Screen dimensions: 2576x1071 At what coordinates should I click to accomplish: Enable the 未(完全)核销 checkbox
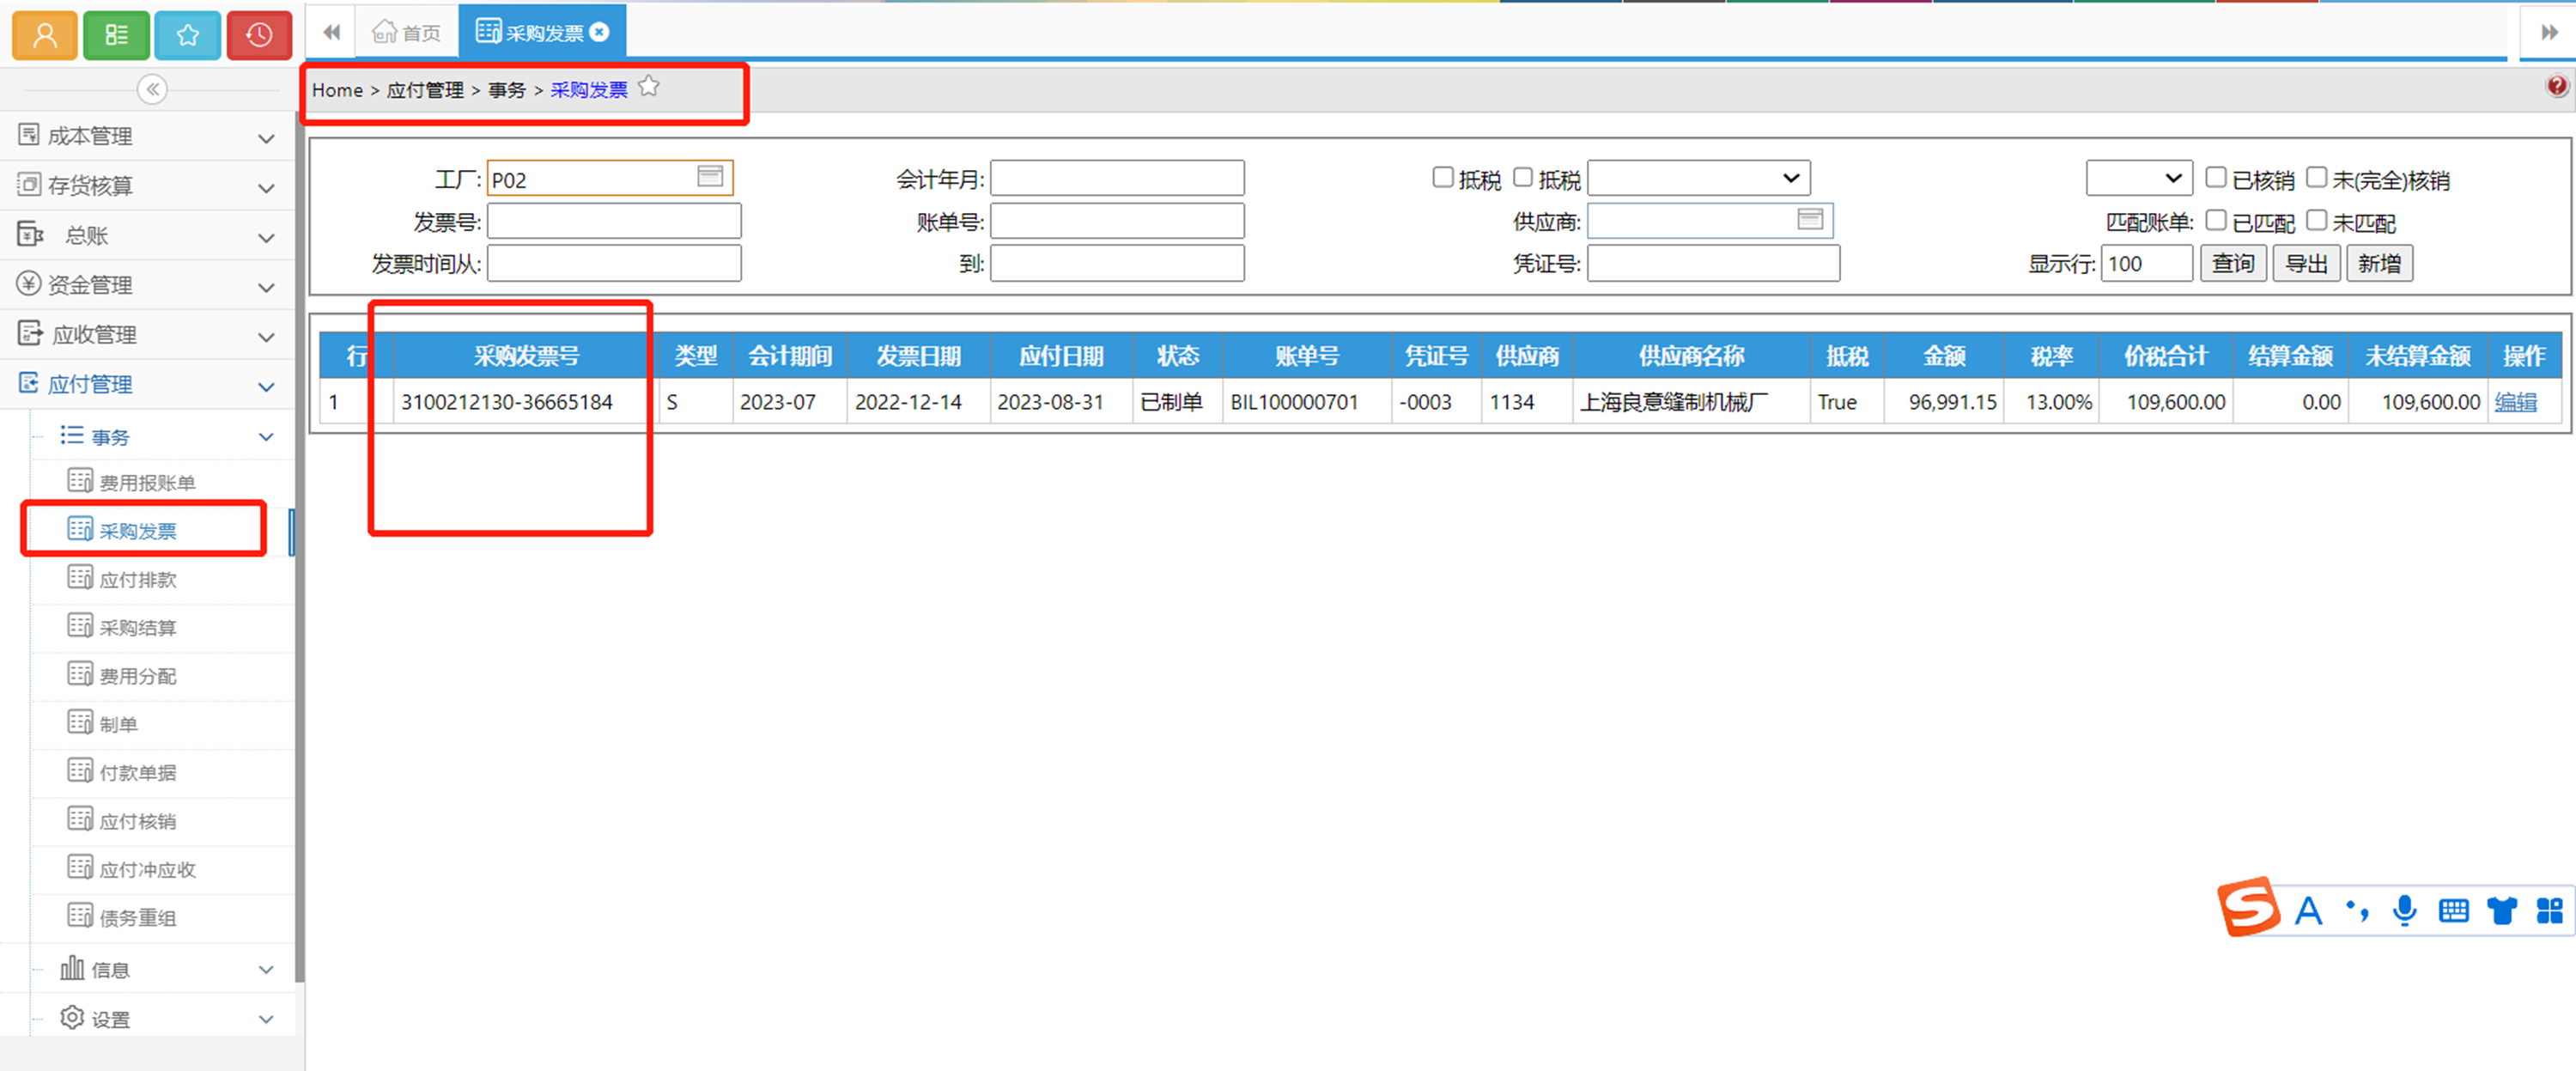click(x=2316, y=178)
